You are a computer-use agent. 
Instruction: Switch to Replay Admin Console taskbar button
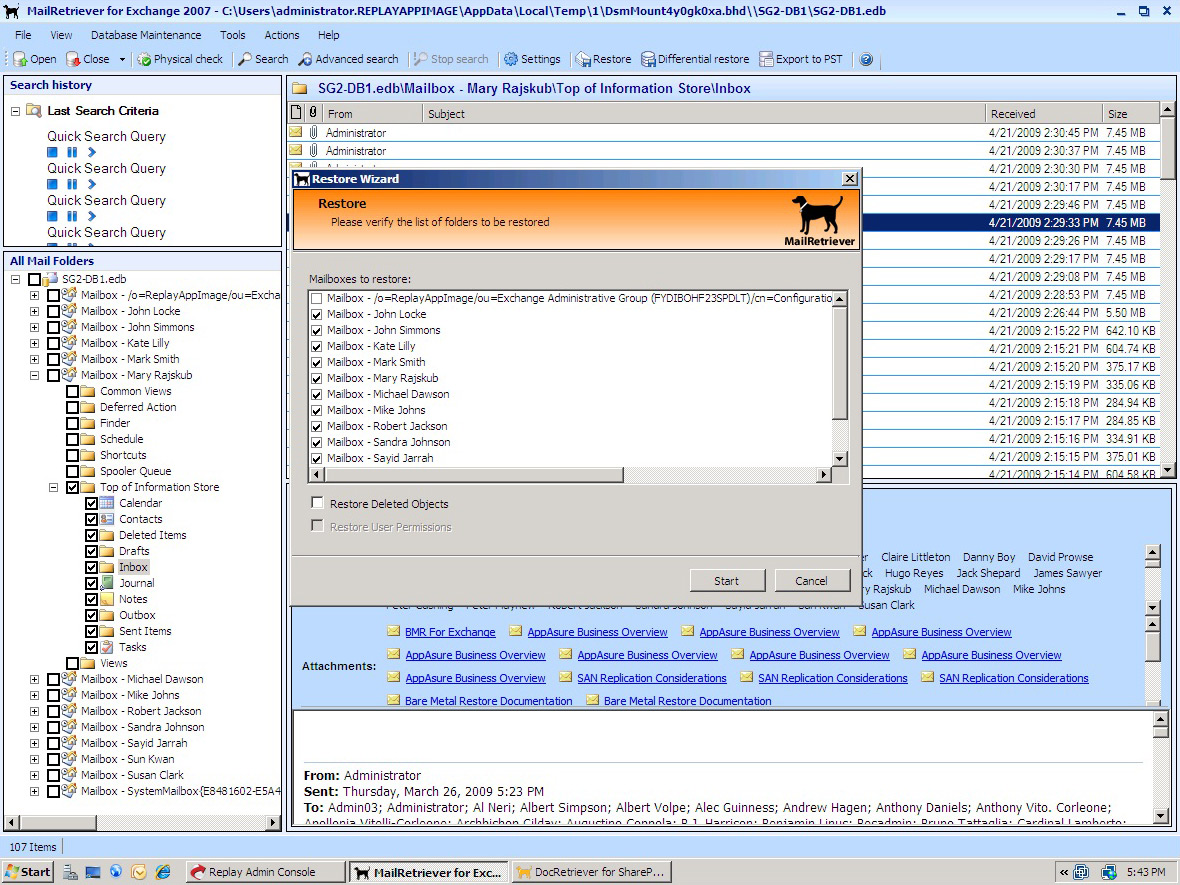point(265,871)
